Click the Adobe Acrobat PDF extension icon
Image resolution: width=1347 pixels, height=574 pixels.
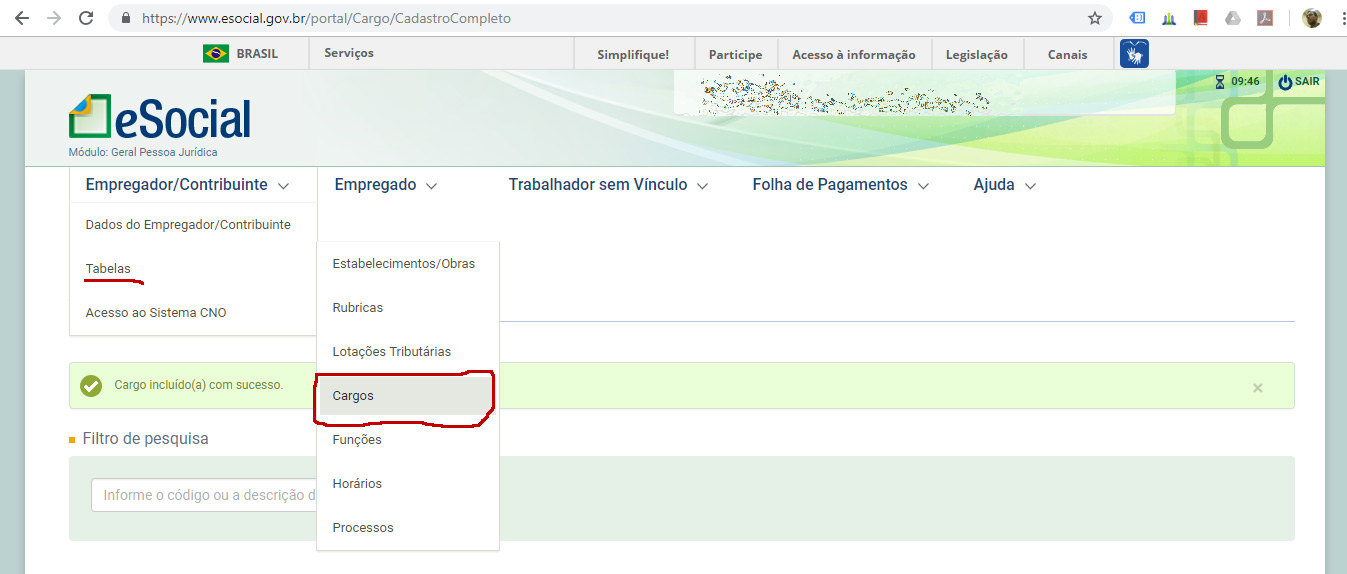1265,18
